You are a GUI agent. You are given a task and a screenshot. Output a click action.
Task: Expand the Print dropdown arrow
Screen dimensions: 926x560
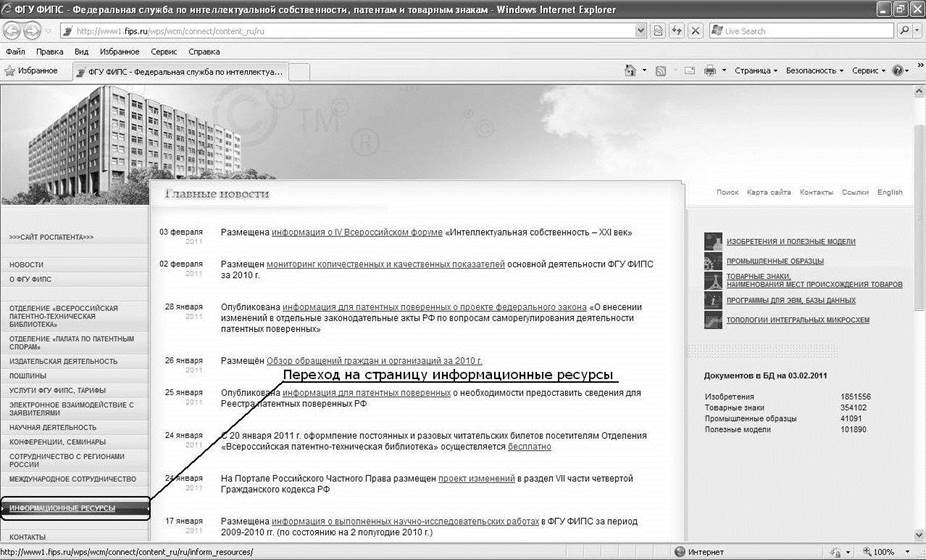(723, 71)
